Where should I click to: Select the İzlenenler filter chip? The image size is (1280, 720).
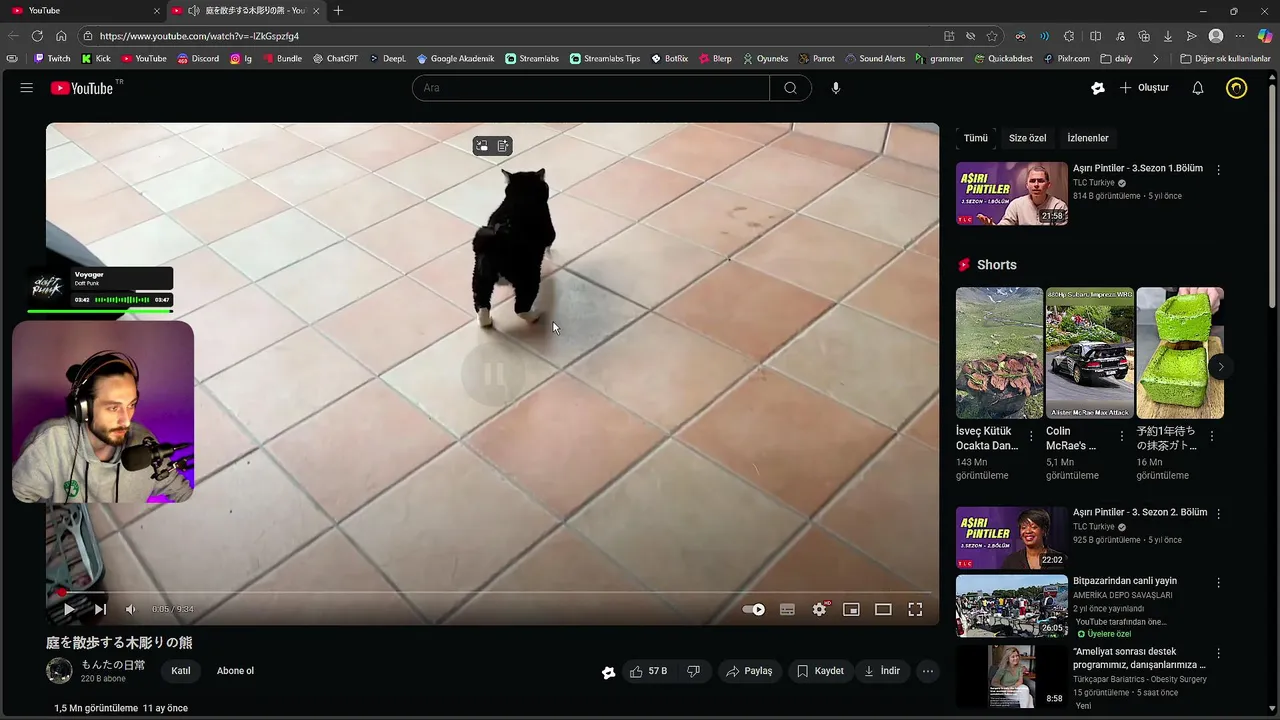pyautogui.click(x=1088, y=138)
